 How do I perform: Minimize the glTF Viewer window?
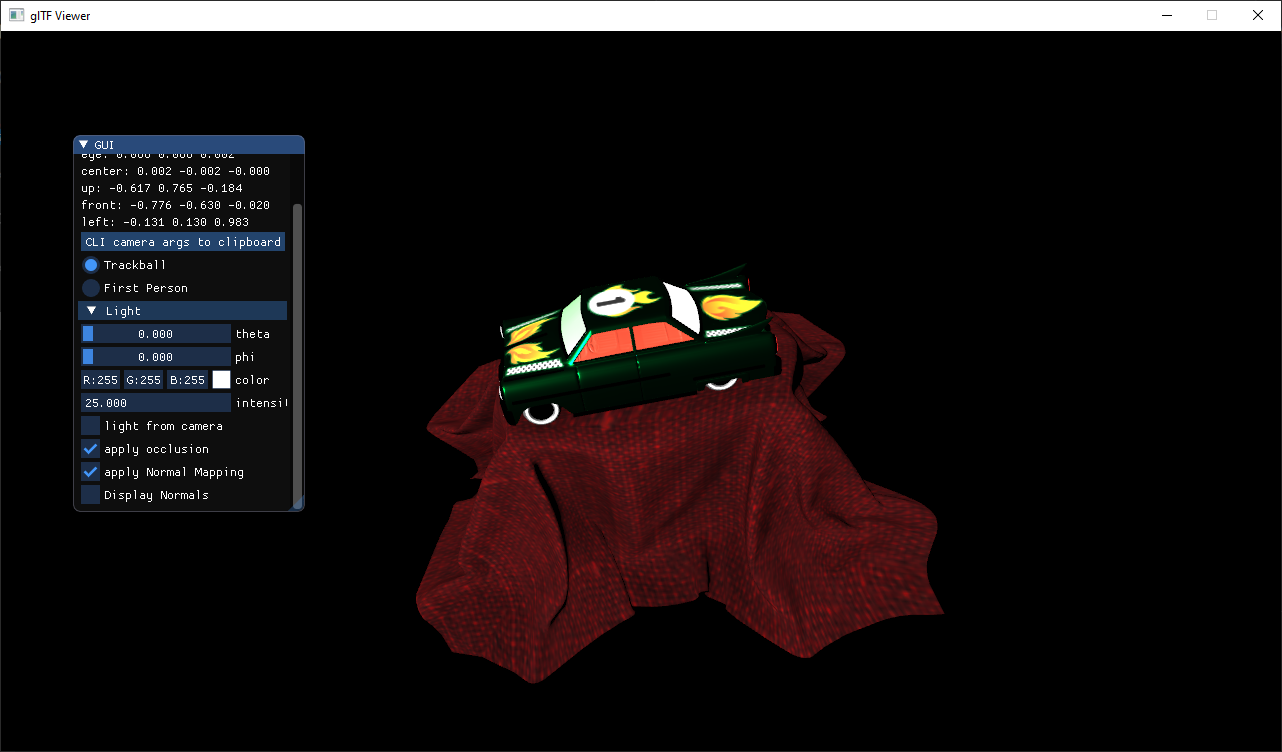(x=1166, y=15)
